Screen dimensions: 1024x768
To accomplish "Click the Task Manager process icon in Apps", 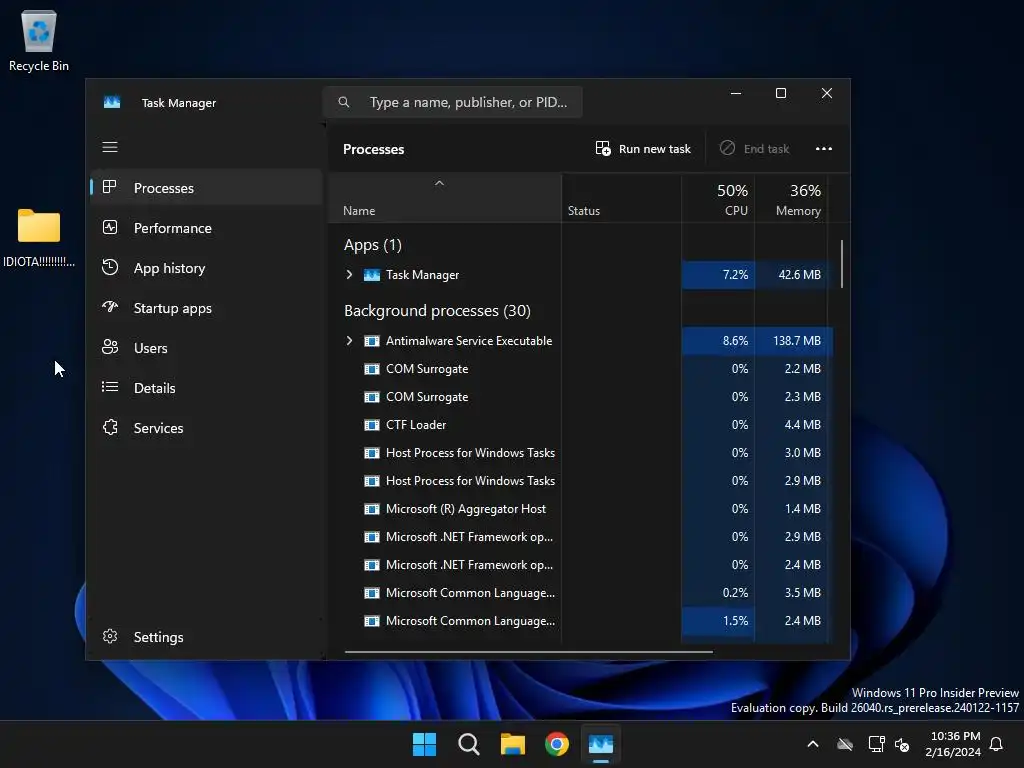I will pyautogui.click(x=372, y=275).
